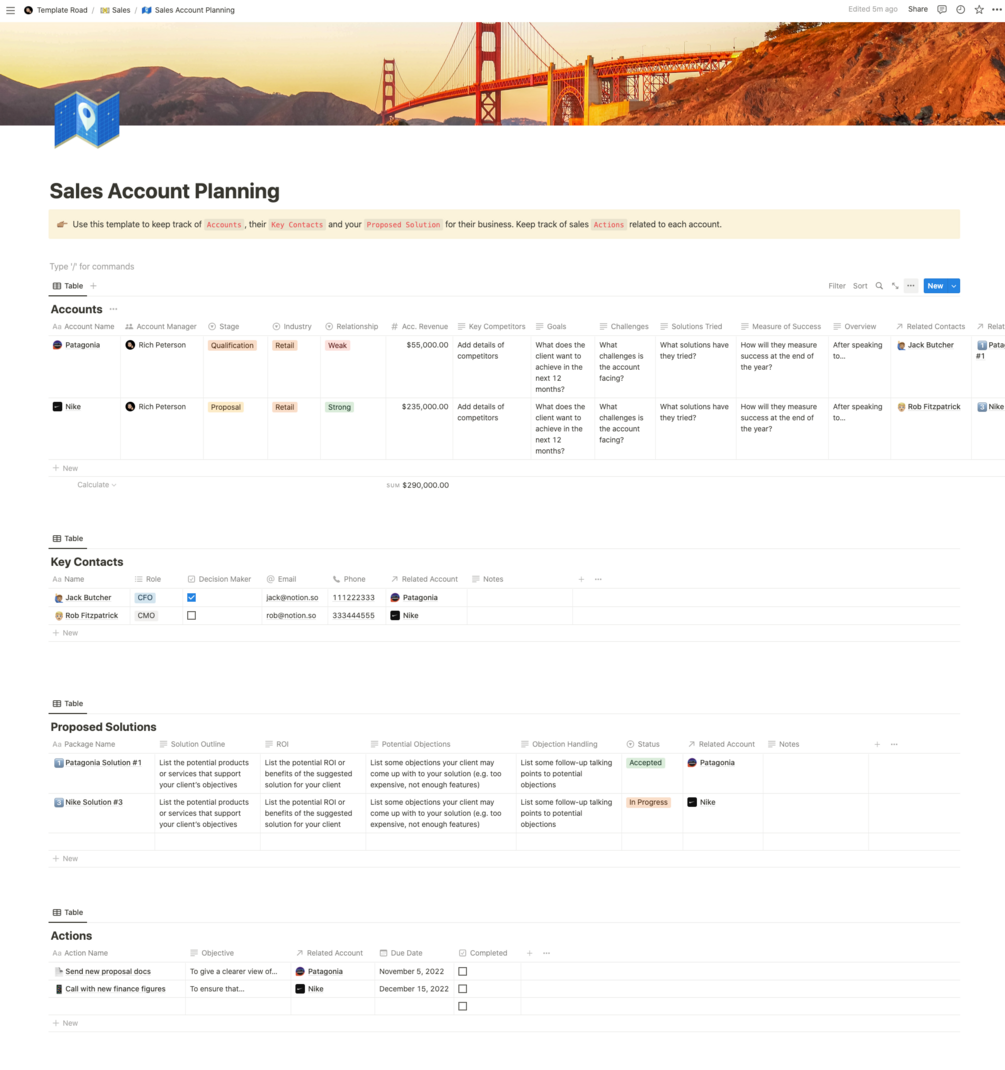Image resolution: width=1005 pixels, height=1070 pixels.
Task: Star this page as favorite
Action: pyautogui.click(x=979, y=10)
